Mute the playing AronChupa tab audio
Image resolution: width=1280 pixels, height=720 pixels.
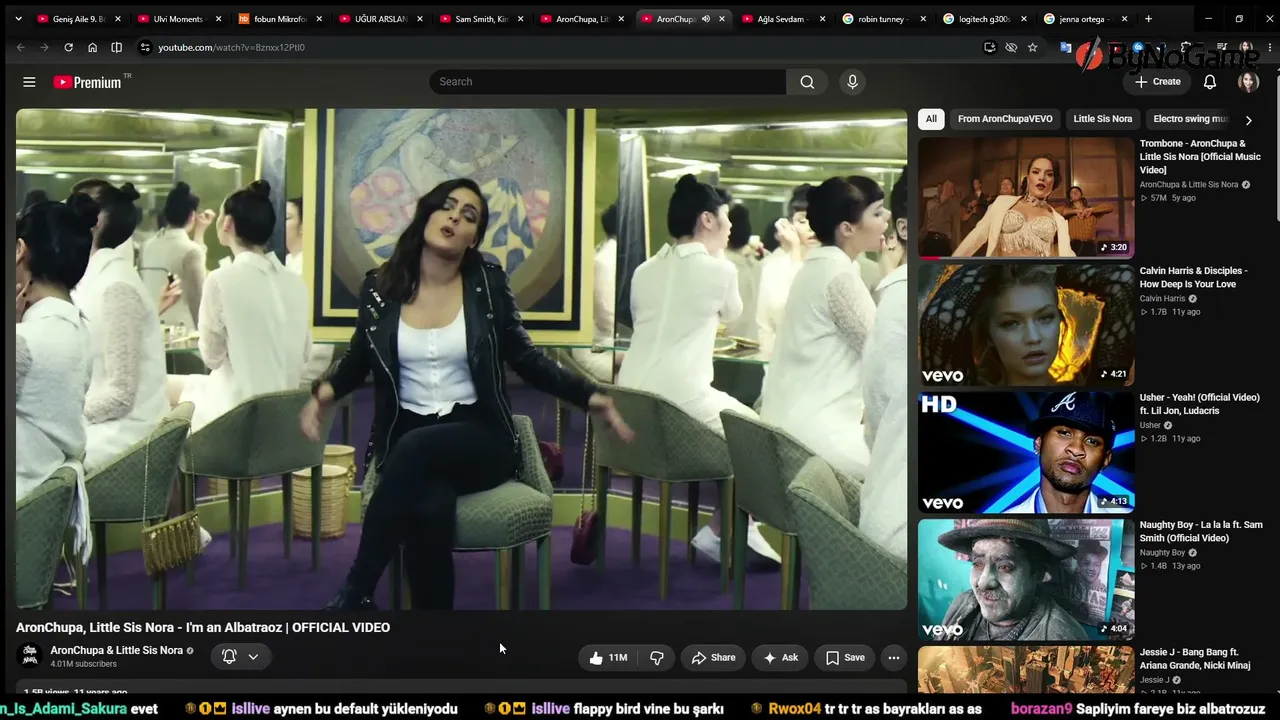[x=706, y=19]
